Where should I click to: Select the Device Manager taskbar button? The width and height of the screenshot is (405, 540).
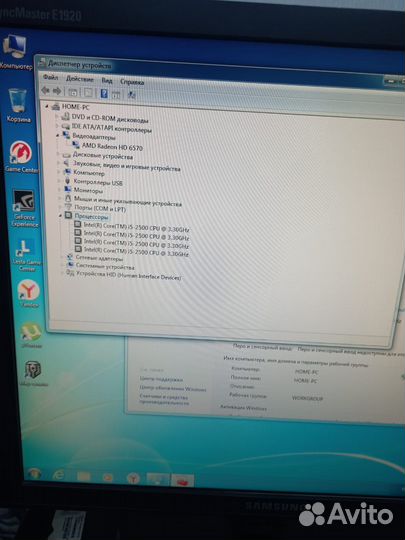(158, 479)
